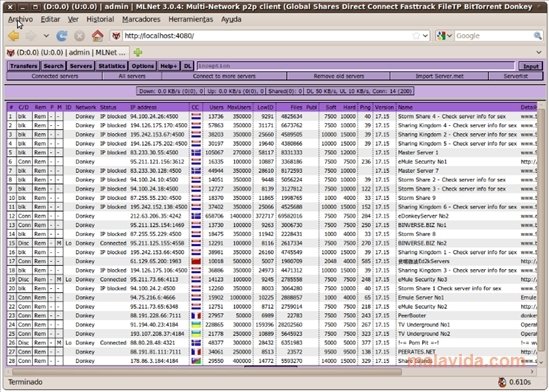This screenshot has height=392, width=549.
Task: Click Conn for eMule Security No1 row
Action: [x=24, y=162]
